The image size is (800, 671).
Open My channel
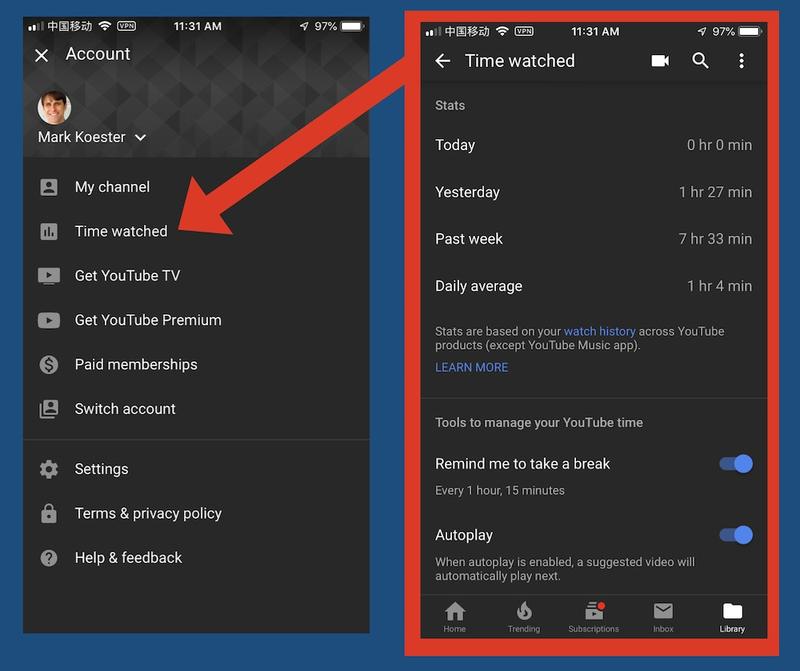(x=112, y=187)
